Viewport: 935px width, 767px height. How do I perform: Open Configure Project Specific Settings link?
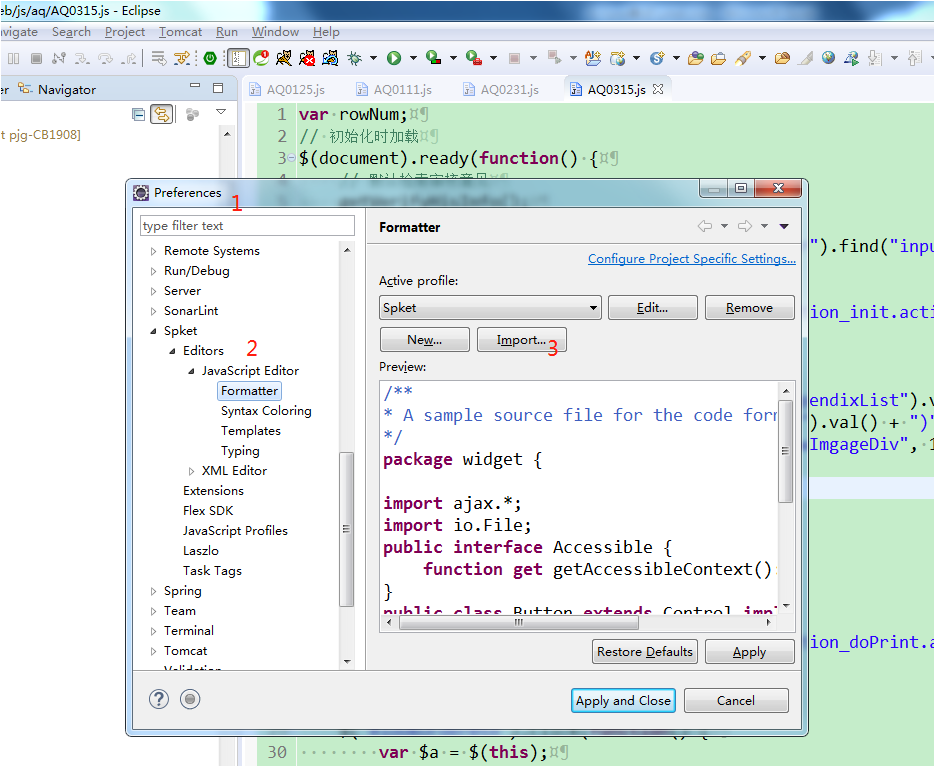tap(692, 258)
